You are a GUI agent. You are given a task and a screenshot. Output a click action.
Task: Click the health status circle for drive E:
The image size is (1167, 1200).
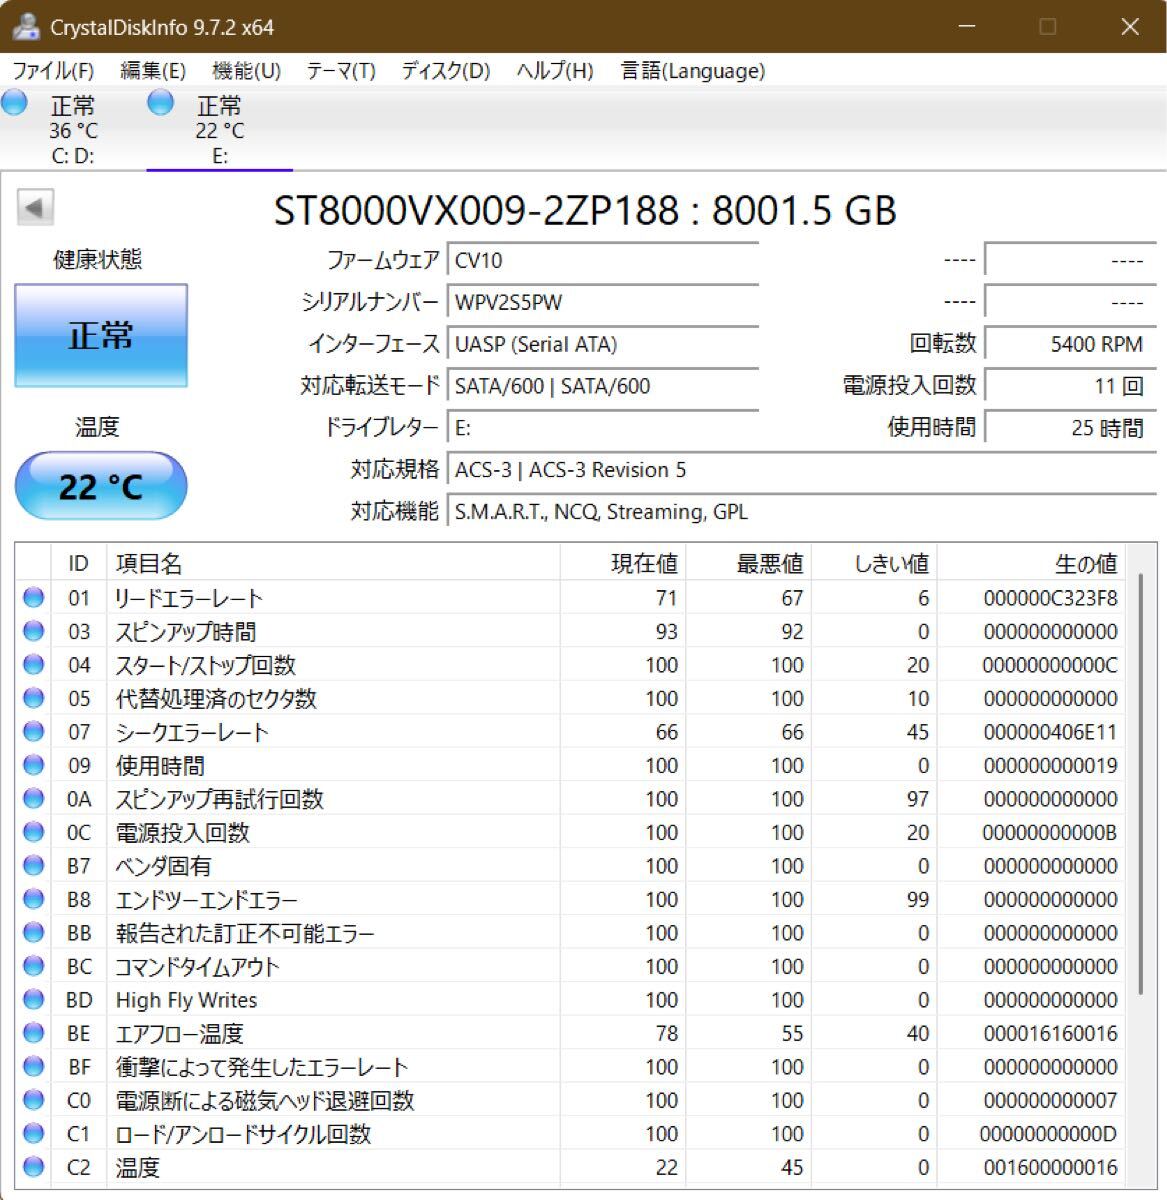coord(160,102)
